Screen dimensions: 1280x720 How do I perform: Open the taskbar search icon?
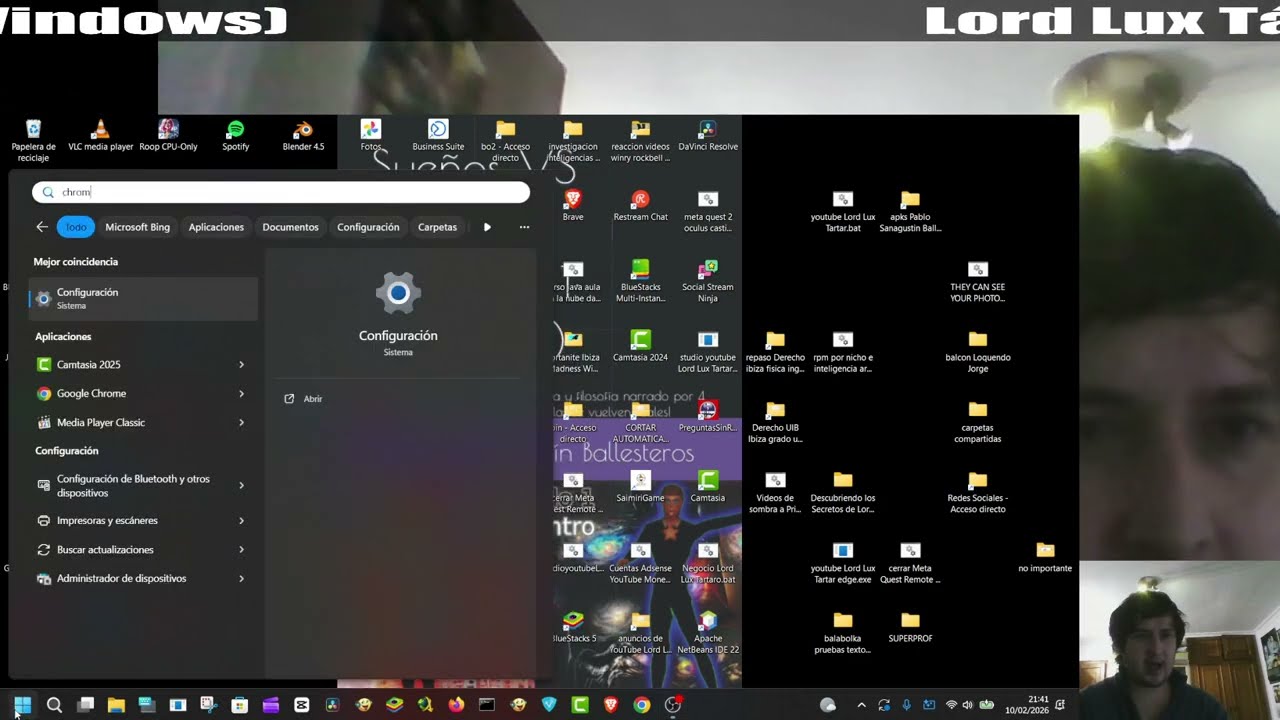(54, 705)
